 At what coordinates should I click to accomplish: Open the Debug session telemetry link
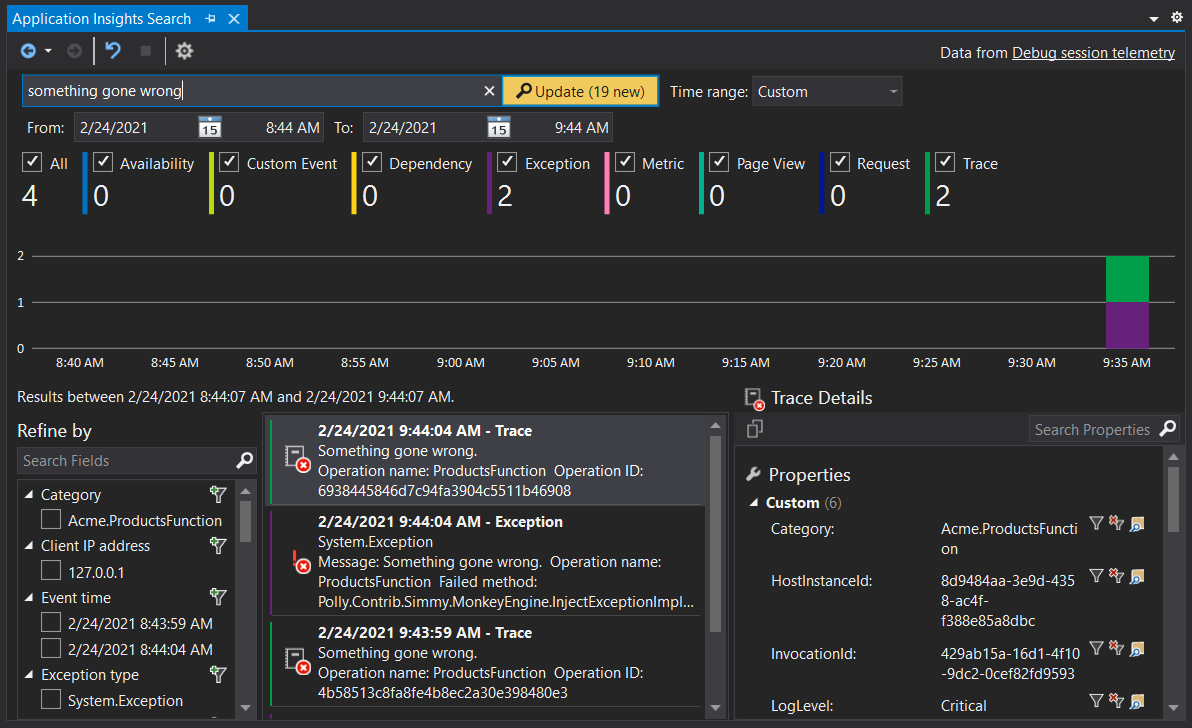coord(1093,52)
